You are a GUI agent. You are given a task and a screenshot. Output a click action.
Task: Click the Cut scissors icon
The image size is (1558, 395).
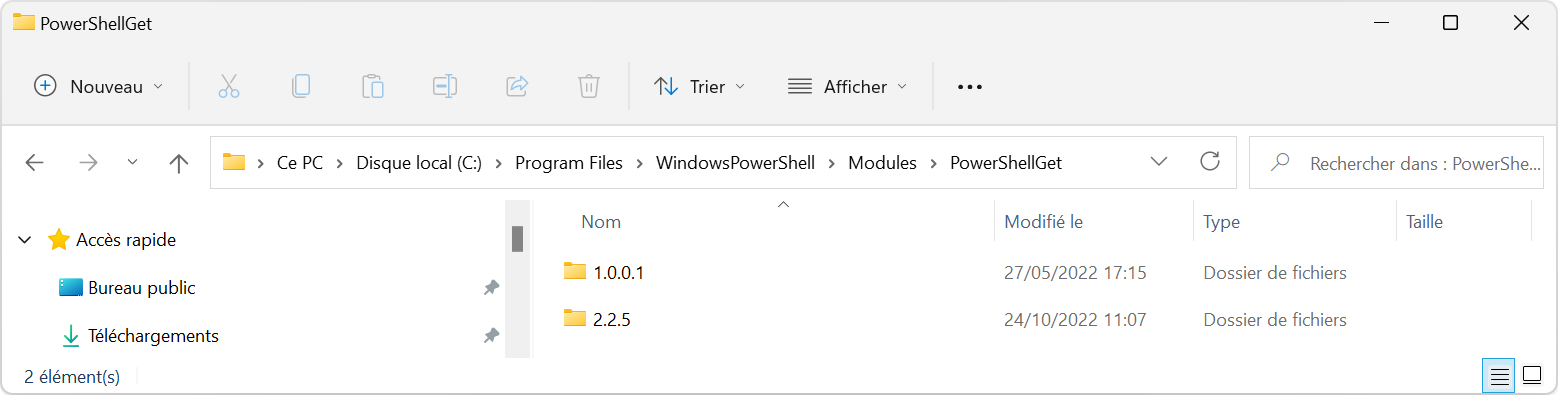tap(229, 87)
